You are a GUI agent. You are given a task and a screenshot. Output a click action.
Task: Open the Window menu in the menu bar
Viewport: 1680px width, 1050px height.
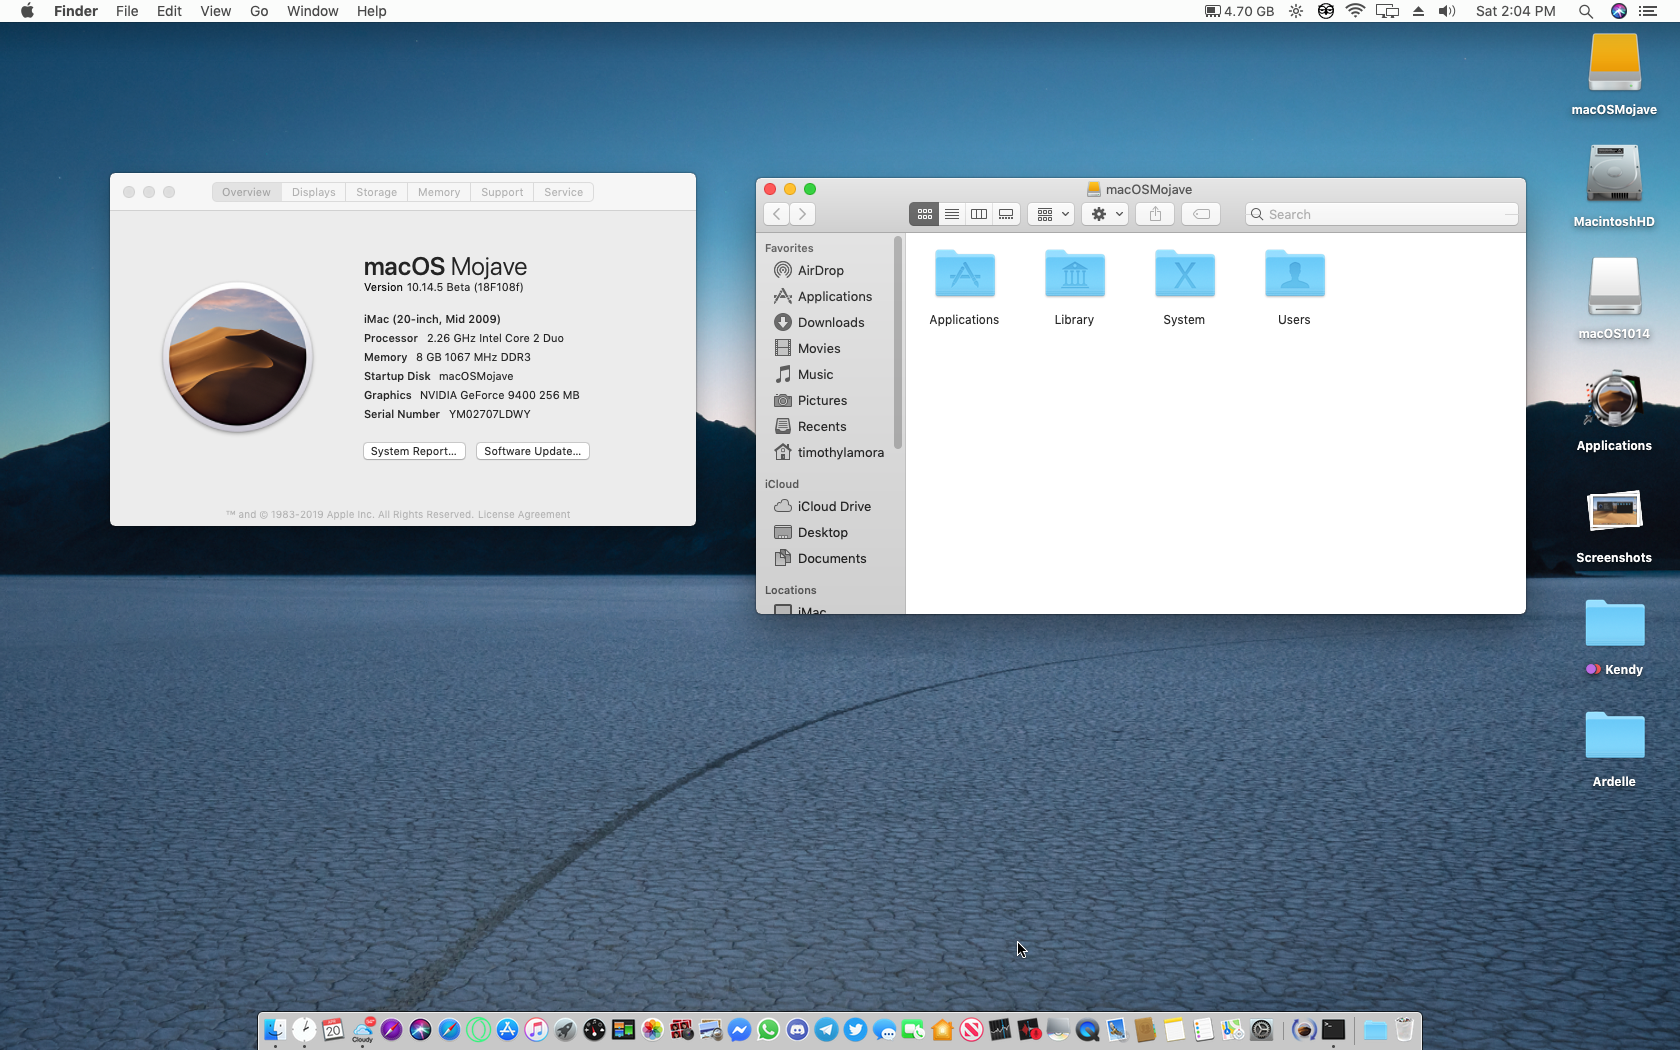pyautogui.click(x=313, y=11)
